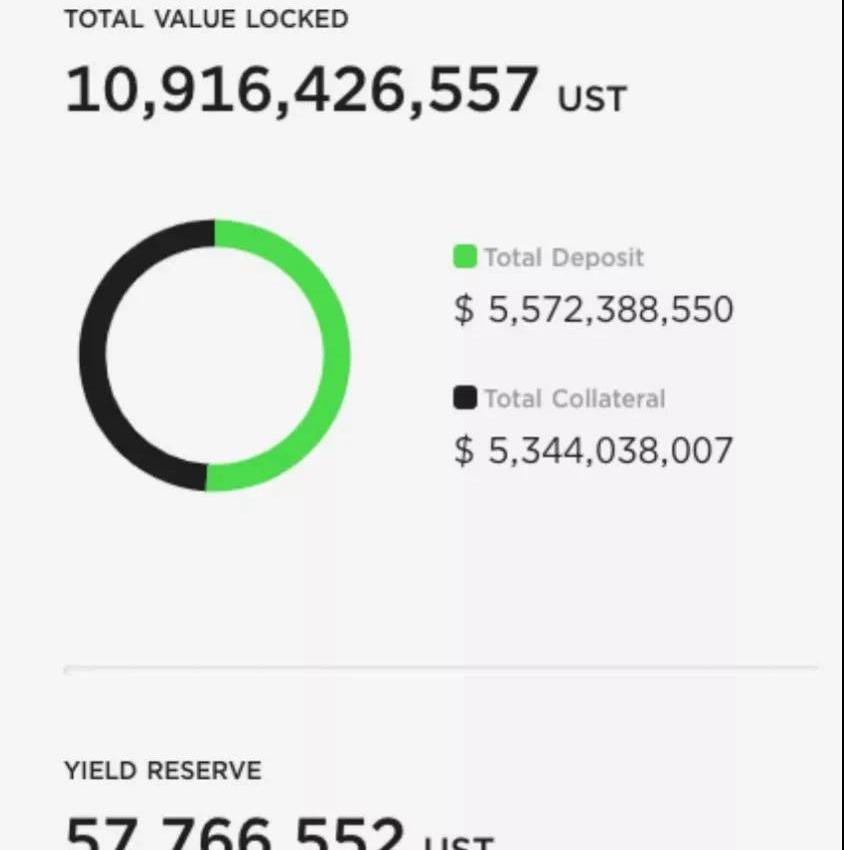
Task: Click the black Total Collateral legend swatch
Action: tap(465, 398)
